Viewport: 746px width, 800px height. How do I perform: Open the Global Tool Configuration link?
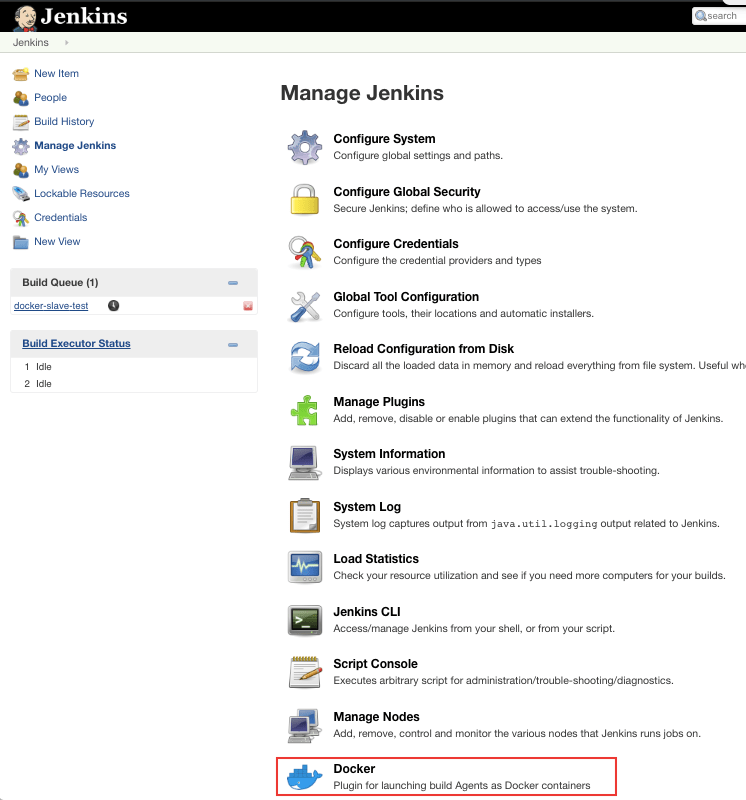(406, 297)
